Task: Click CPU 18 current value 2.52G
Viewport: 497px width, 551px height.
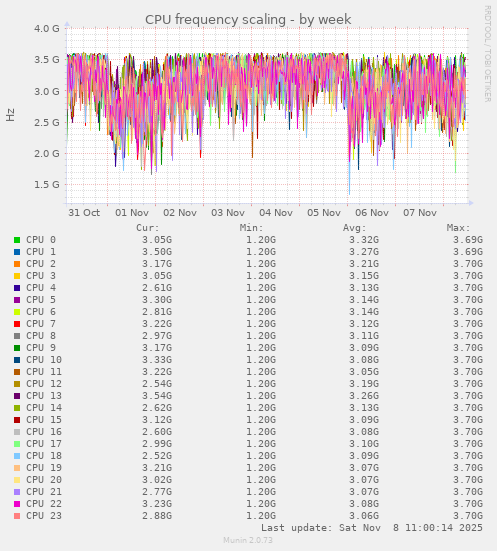Action: coord(157,456)
